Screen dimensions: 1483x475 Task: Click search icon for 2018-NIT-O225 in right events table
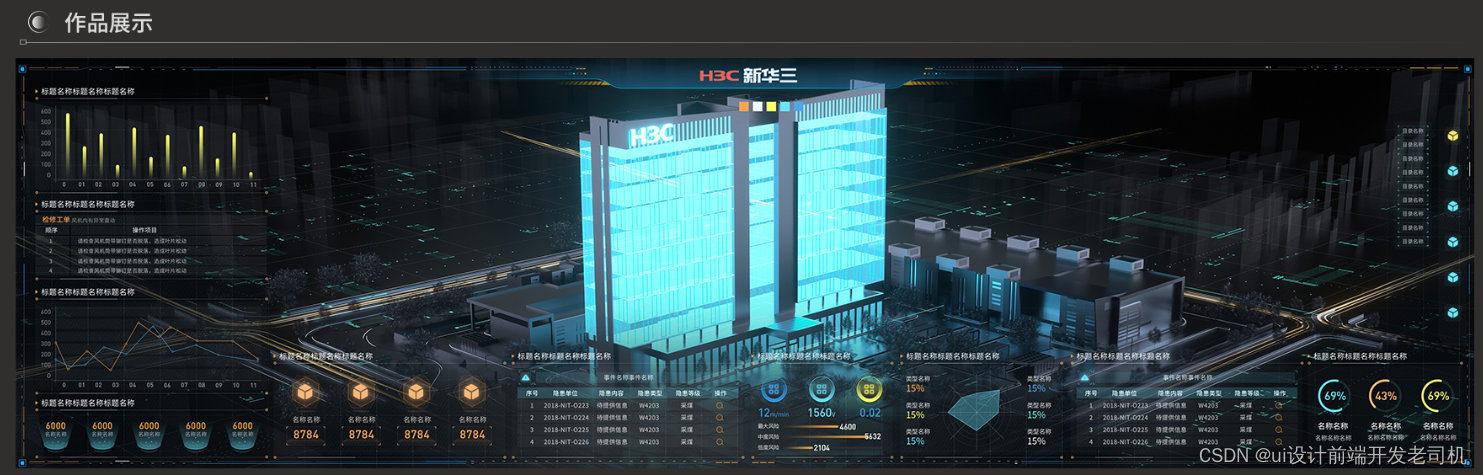click(1279, 429)
